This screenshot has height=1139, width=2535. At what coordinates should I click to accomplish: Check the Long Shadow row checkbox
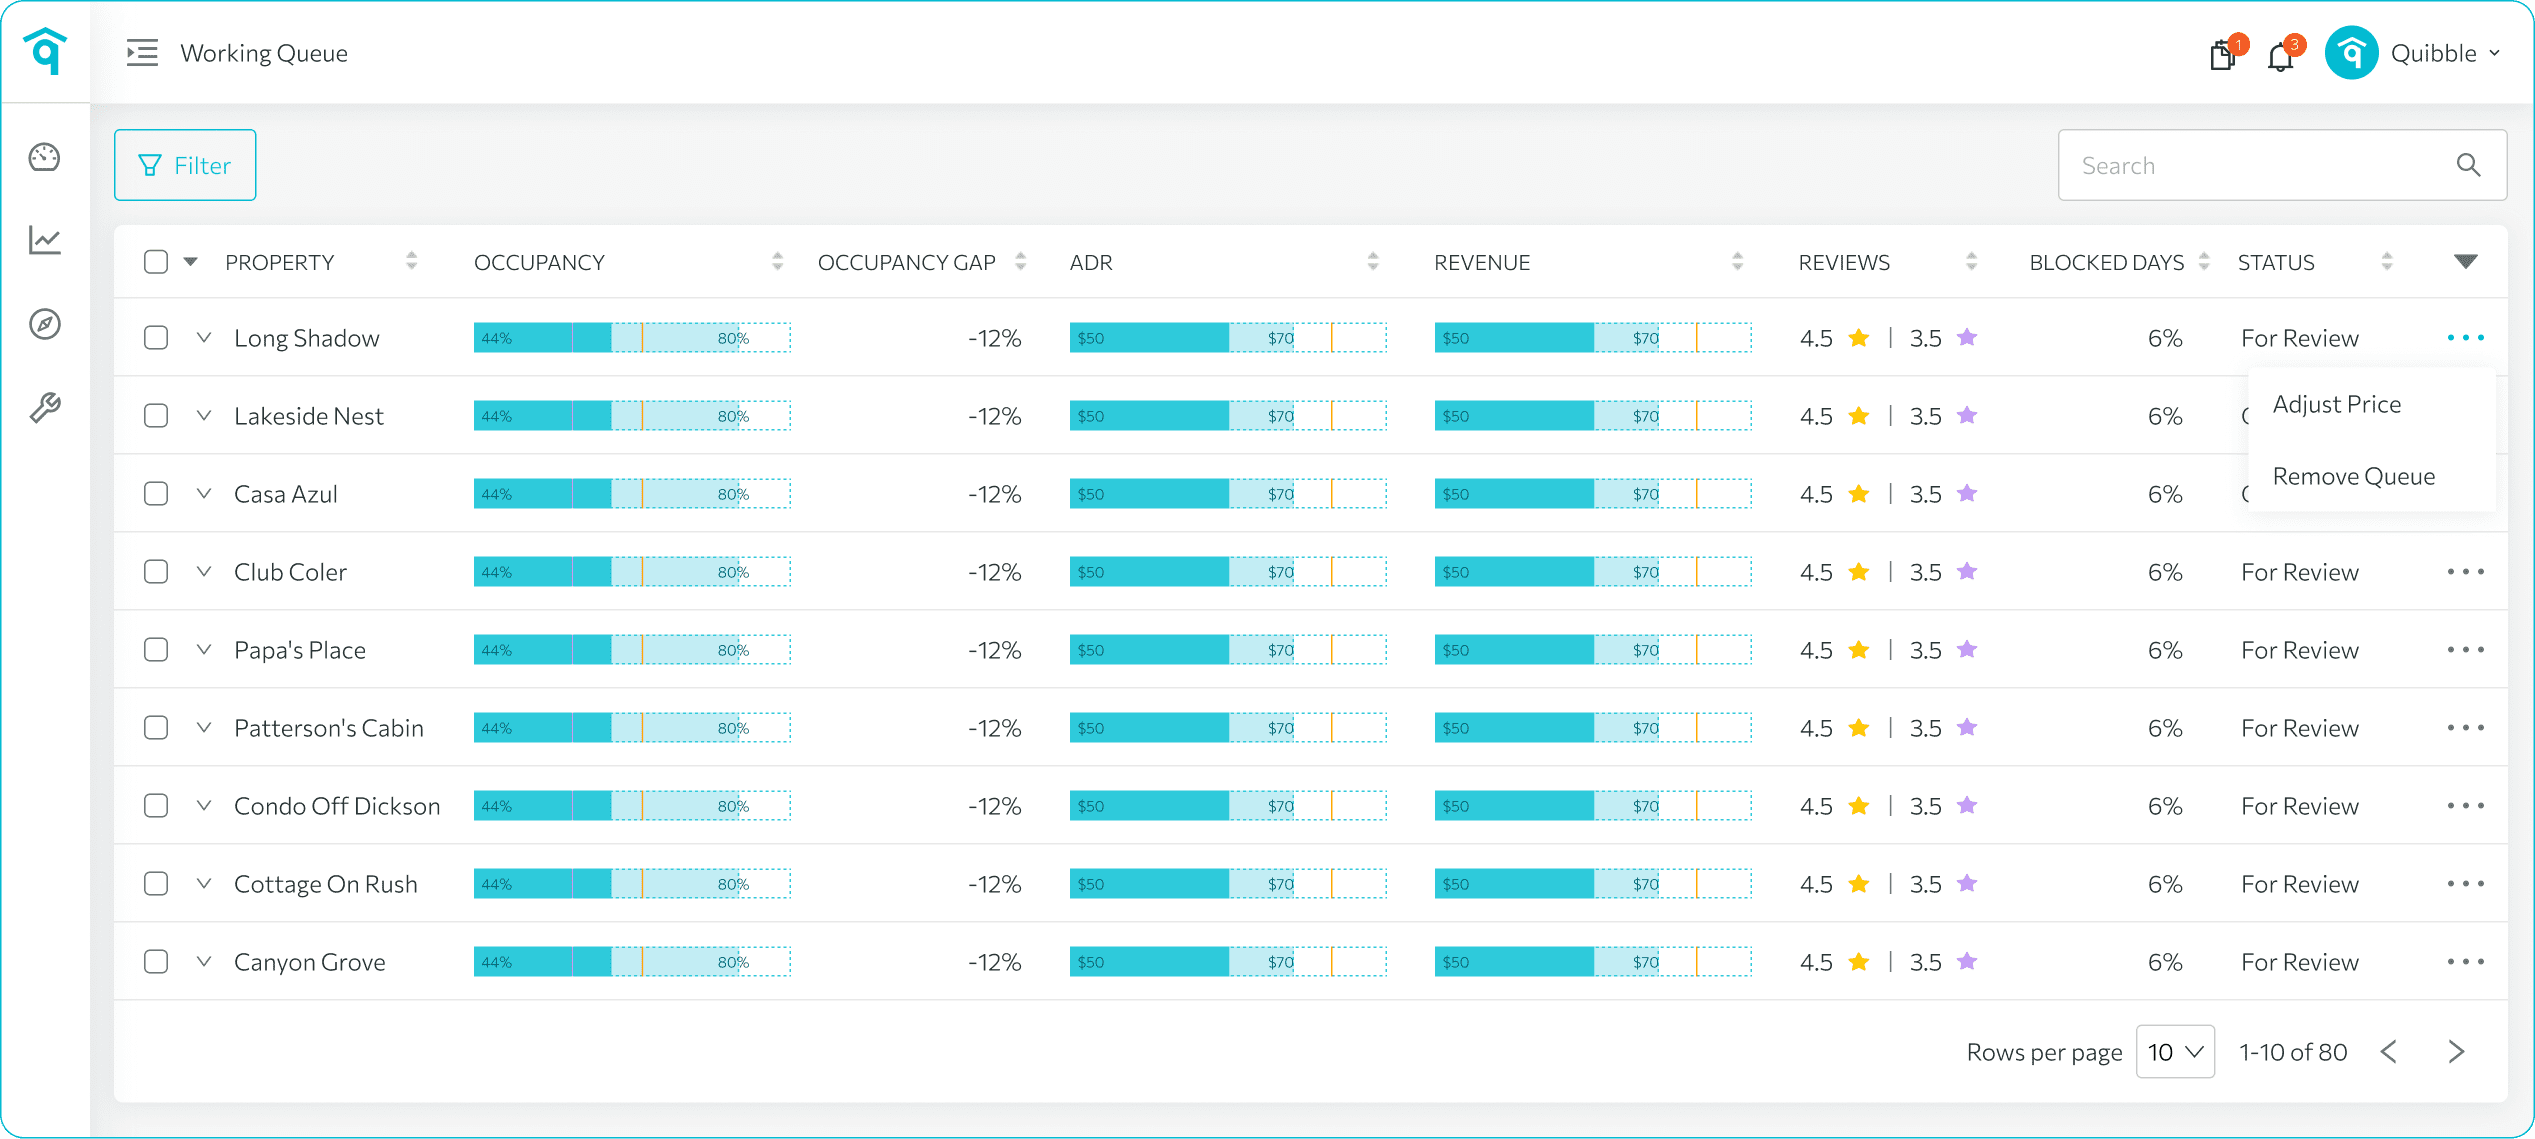156,338
